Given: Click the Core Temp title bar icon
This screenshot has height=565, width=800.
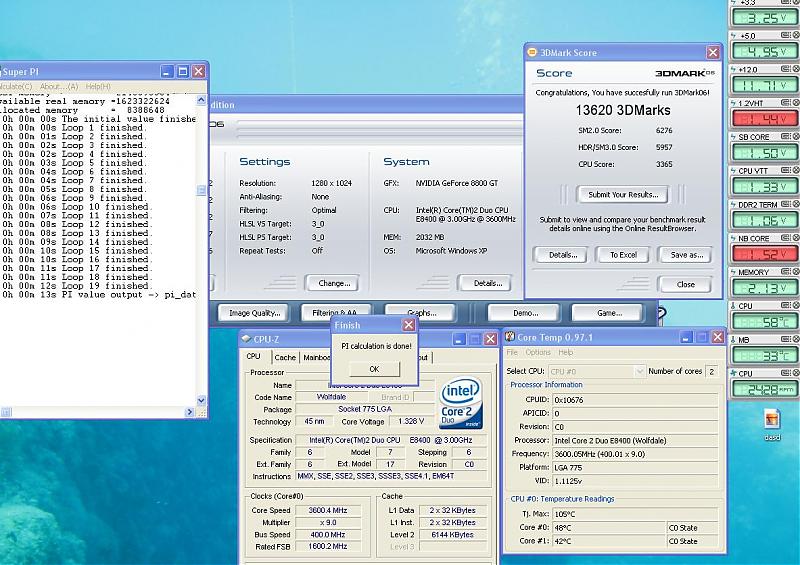Looking at the screenshot, I should (510, 337).
